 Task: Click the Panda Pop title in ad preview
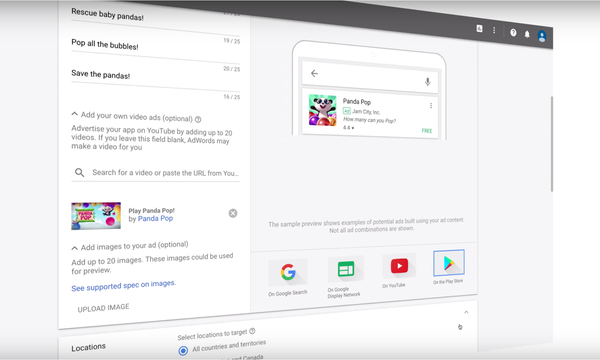[x=357, y=102]
